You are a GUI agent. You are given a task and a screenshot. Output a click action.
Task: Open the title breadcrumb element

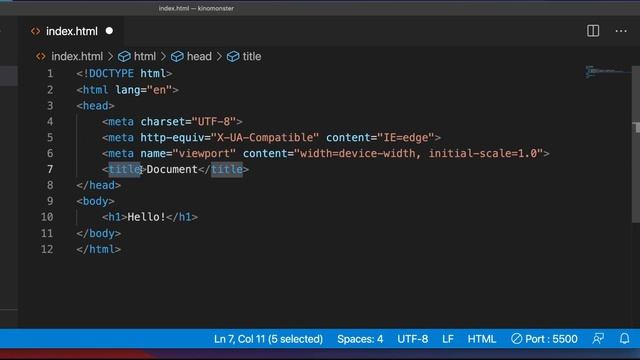tap(252, 56)
